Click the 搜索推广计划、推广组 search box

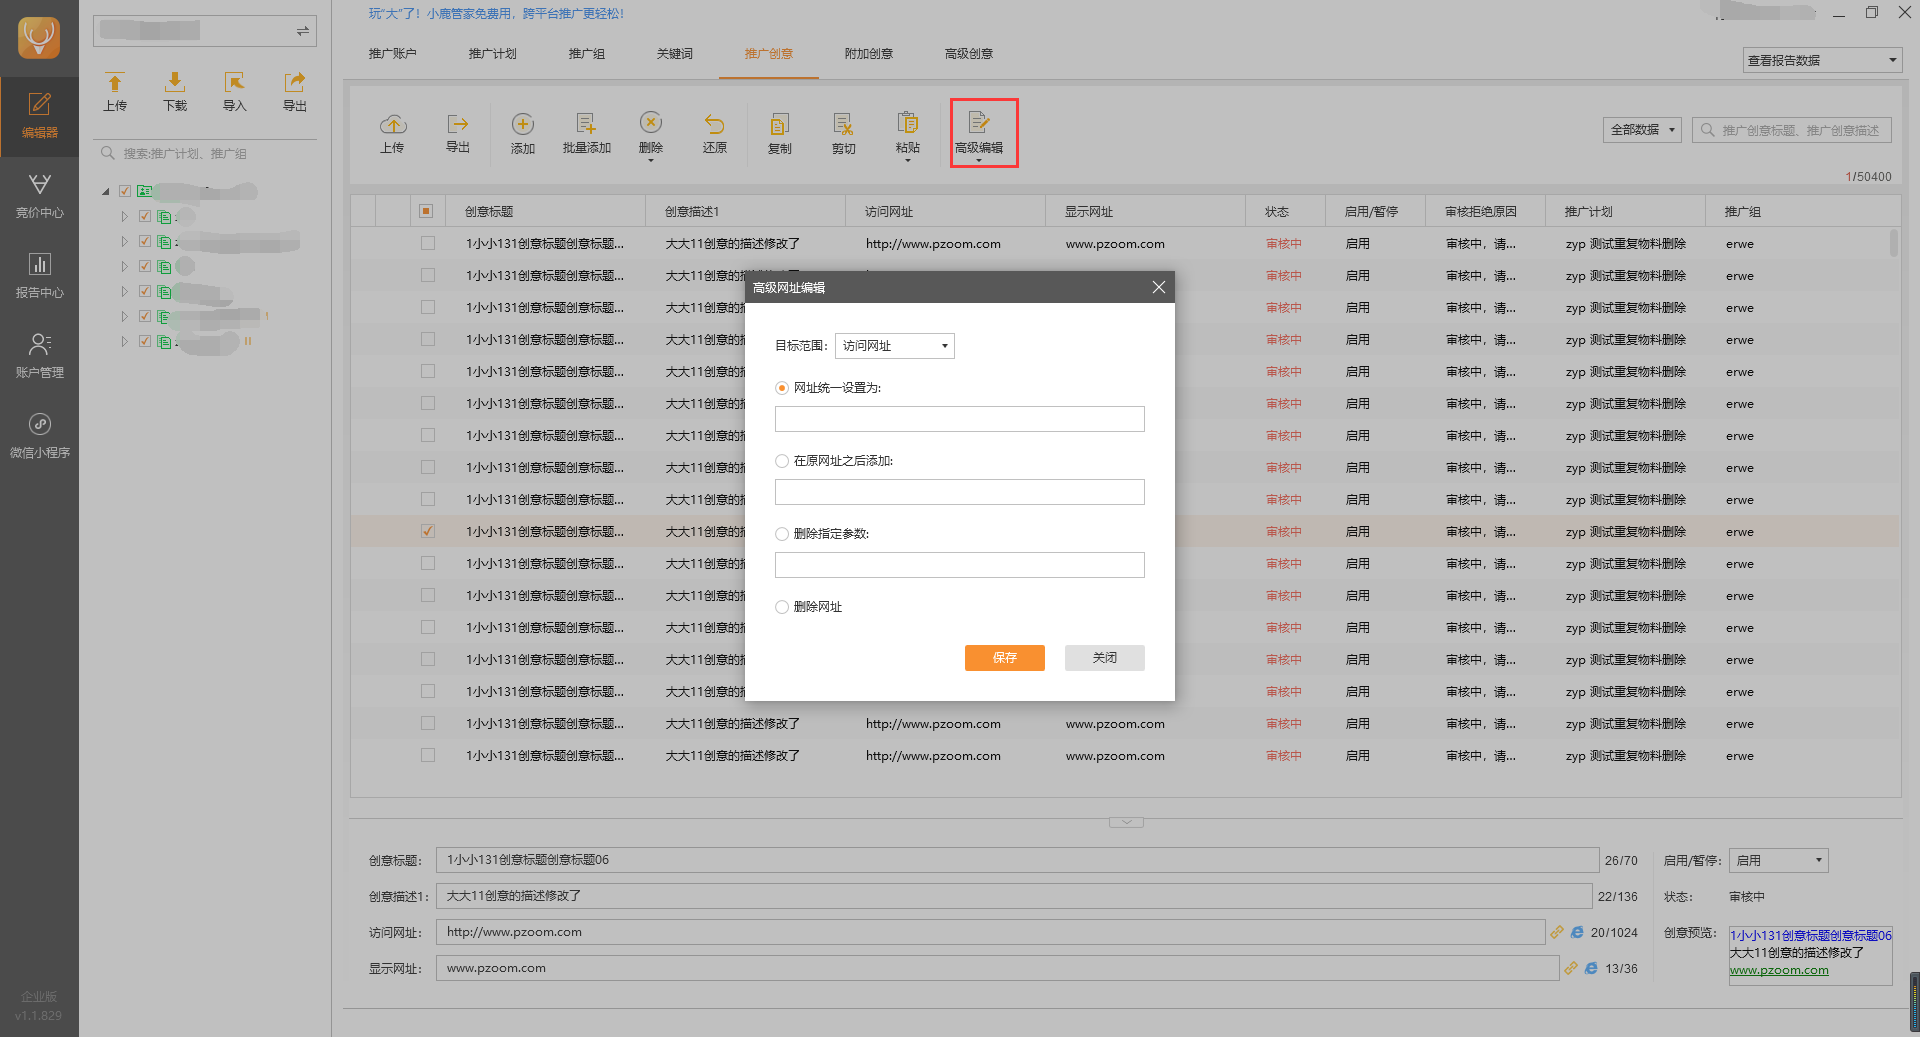205,154
